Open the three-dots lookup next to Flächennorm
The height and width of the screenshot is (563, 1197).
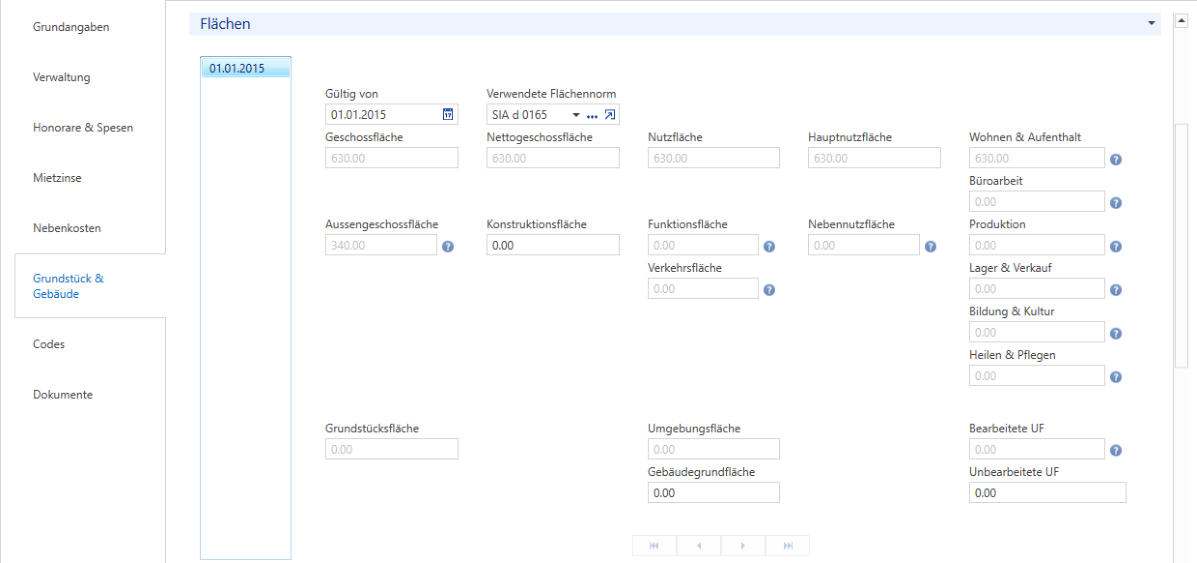coord(592,115)
